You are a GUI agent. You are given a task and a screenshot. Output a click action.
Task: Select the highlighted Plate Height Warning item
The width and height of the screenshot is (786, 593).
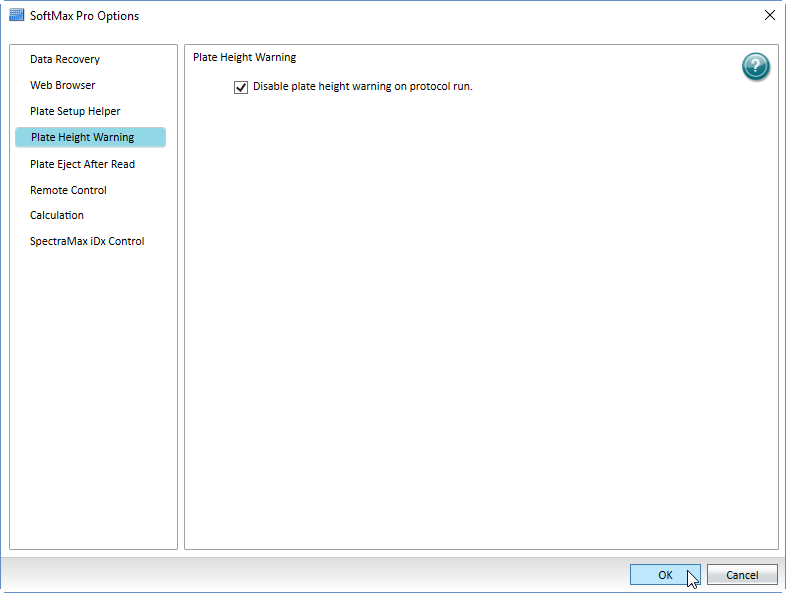tap(82, 138)
